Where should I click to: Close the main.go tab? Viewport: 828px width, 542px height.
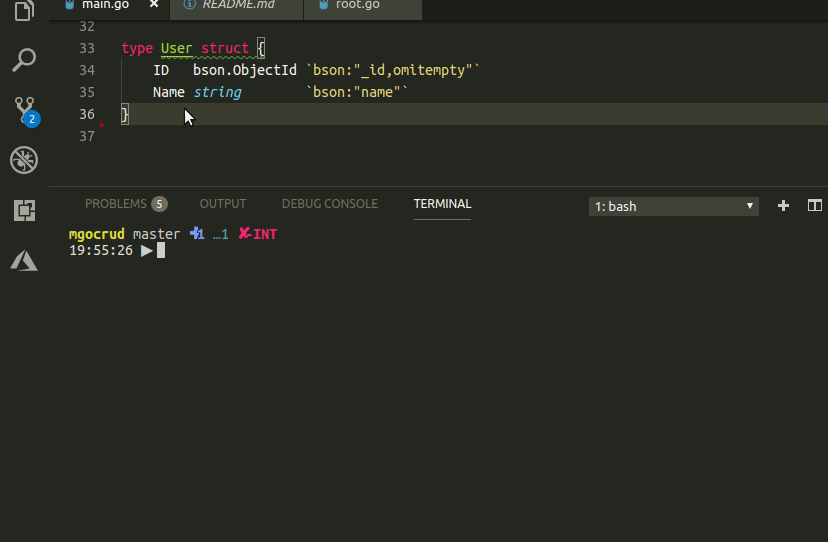[x=154, y=5]
